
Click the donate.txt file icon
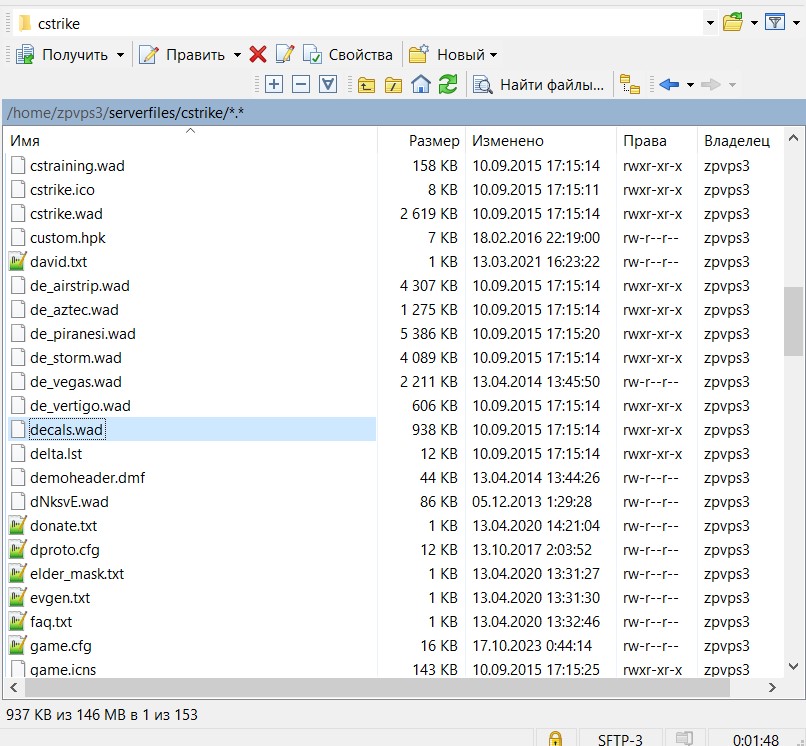(x=17, y=525)
